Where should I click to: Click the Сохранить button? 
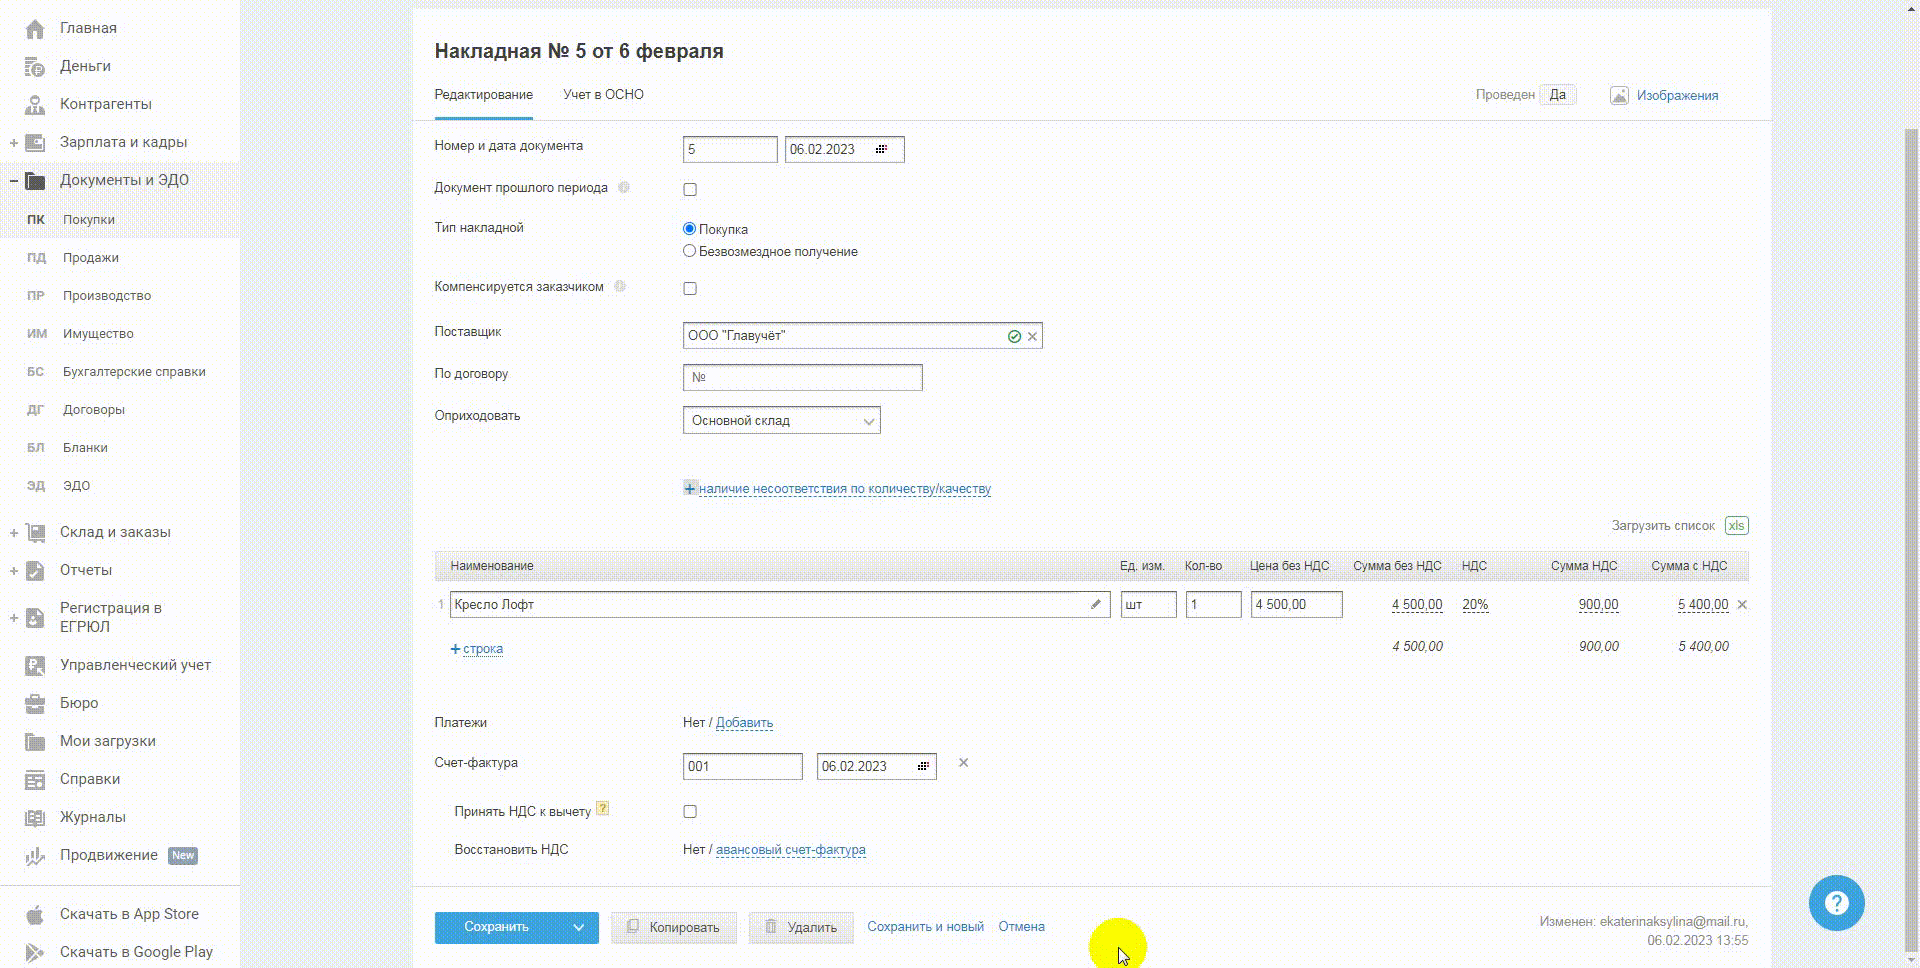coord(497,927)
